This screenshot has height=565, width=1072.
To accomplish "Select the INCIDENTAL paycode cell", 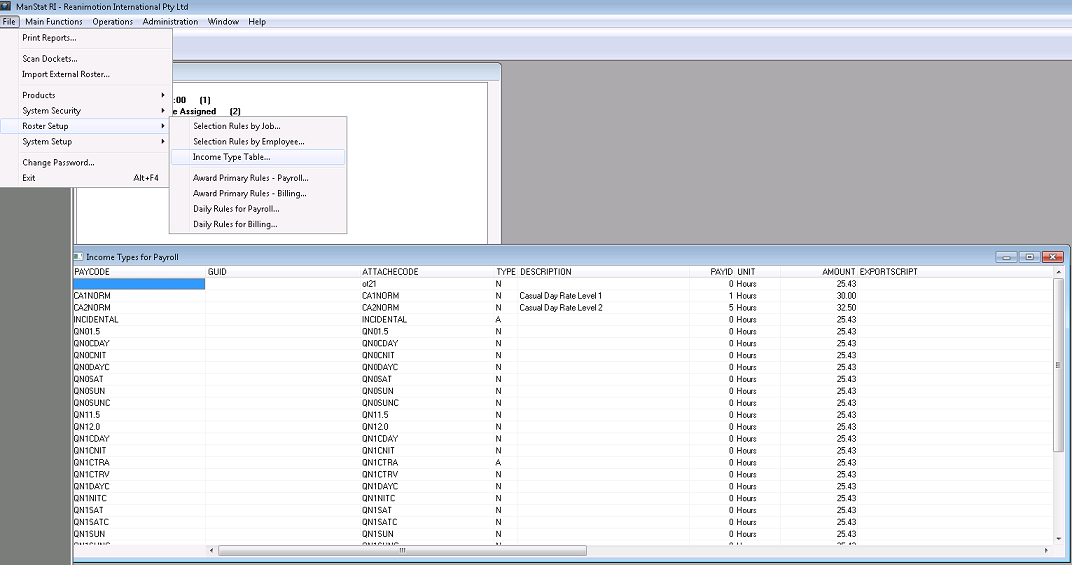I will tap(139, 319).
